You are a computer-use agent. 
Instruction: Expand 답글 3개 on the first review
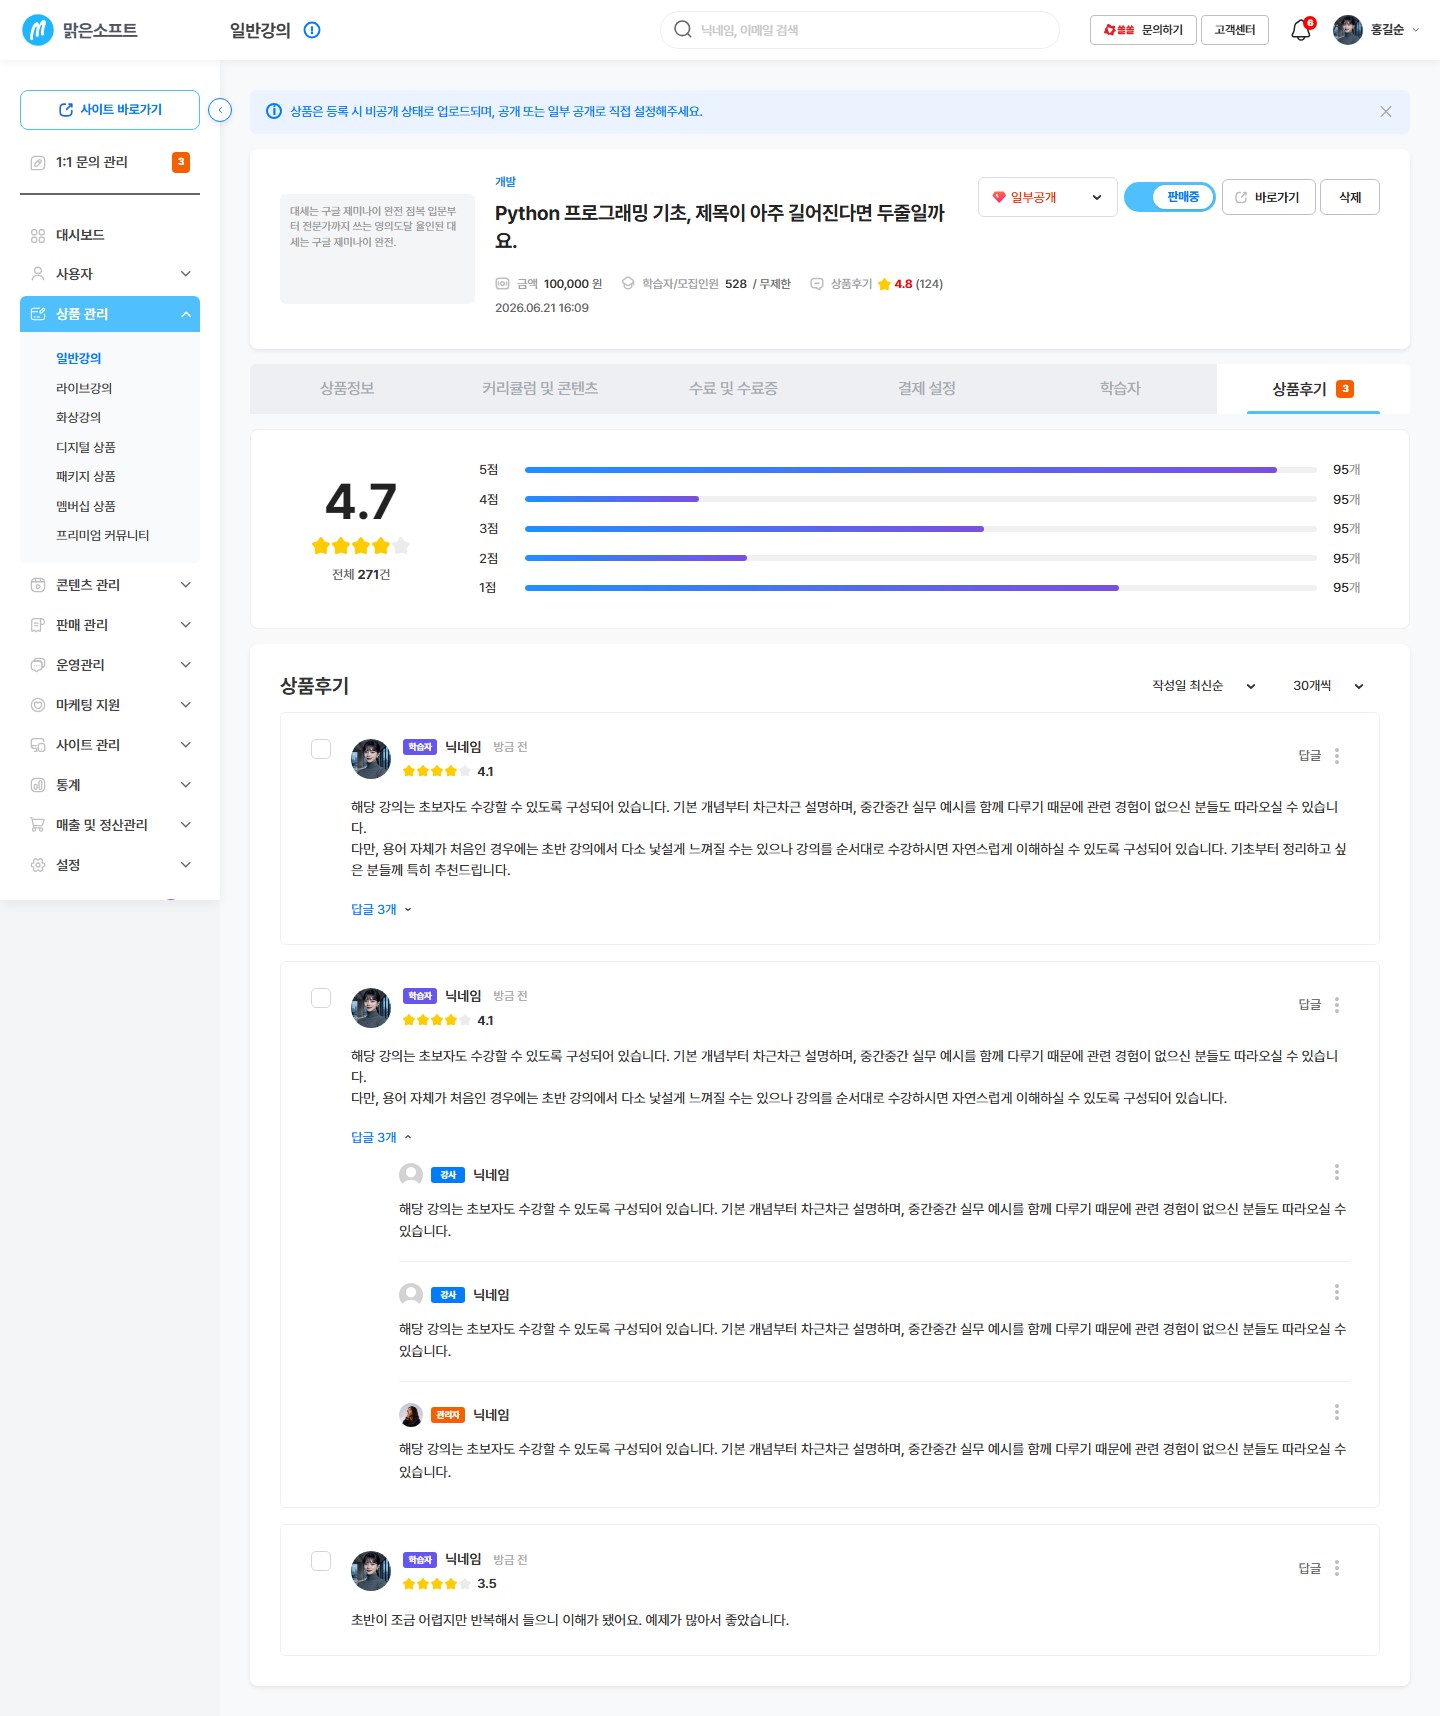click(x=381, y=909)
